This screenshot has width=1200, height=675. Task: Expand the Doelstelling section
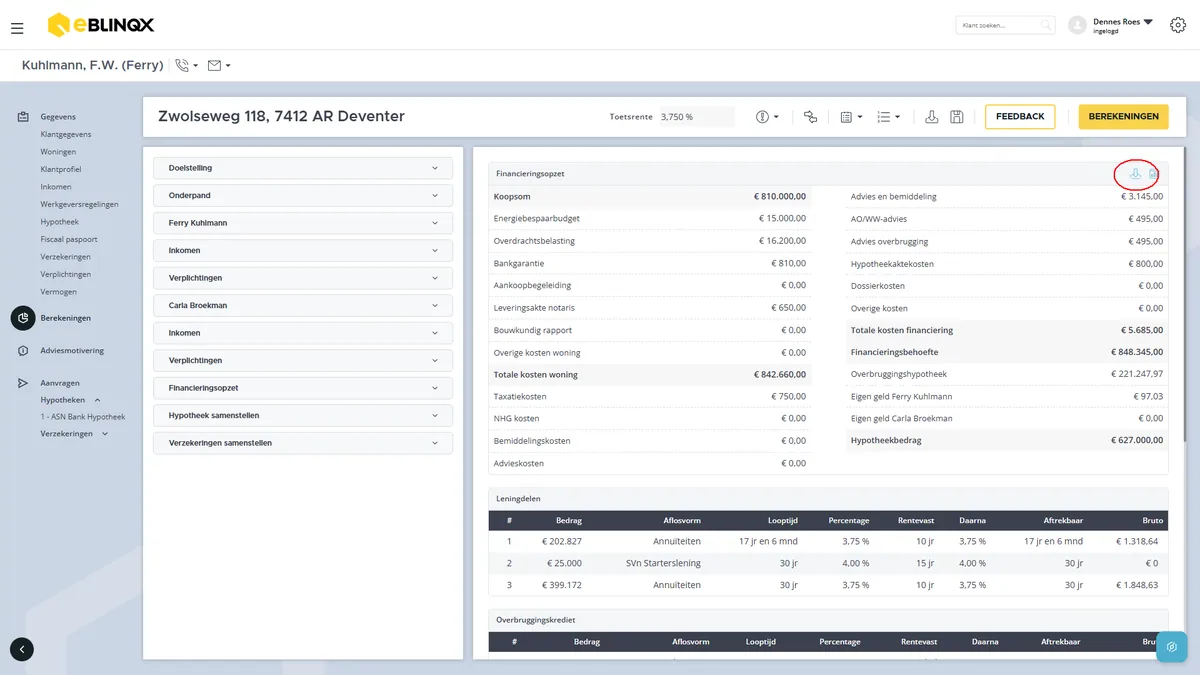pyautogui.click(x=303, y=168)
